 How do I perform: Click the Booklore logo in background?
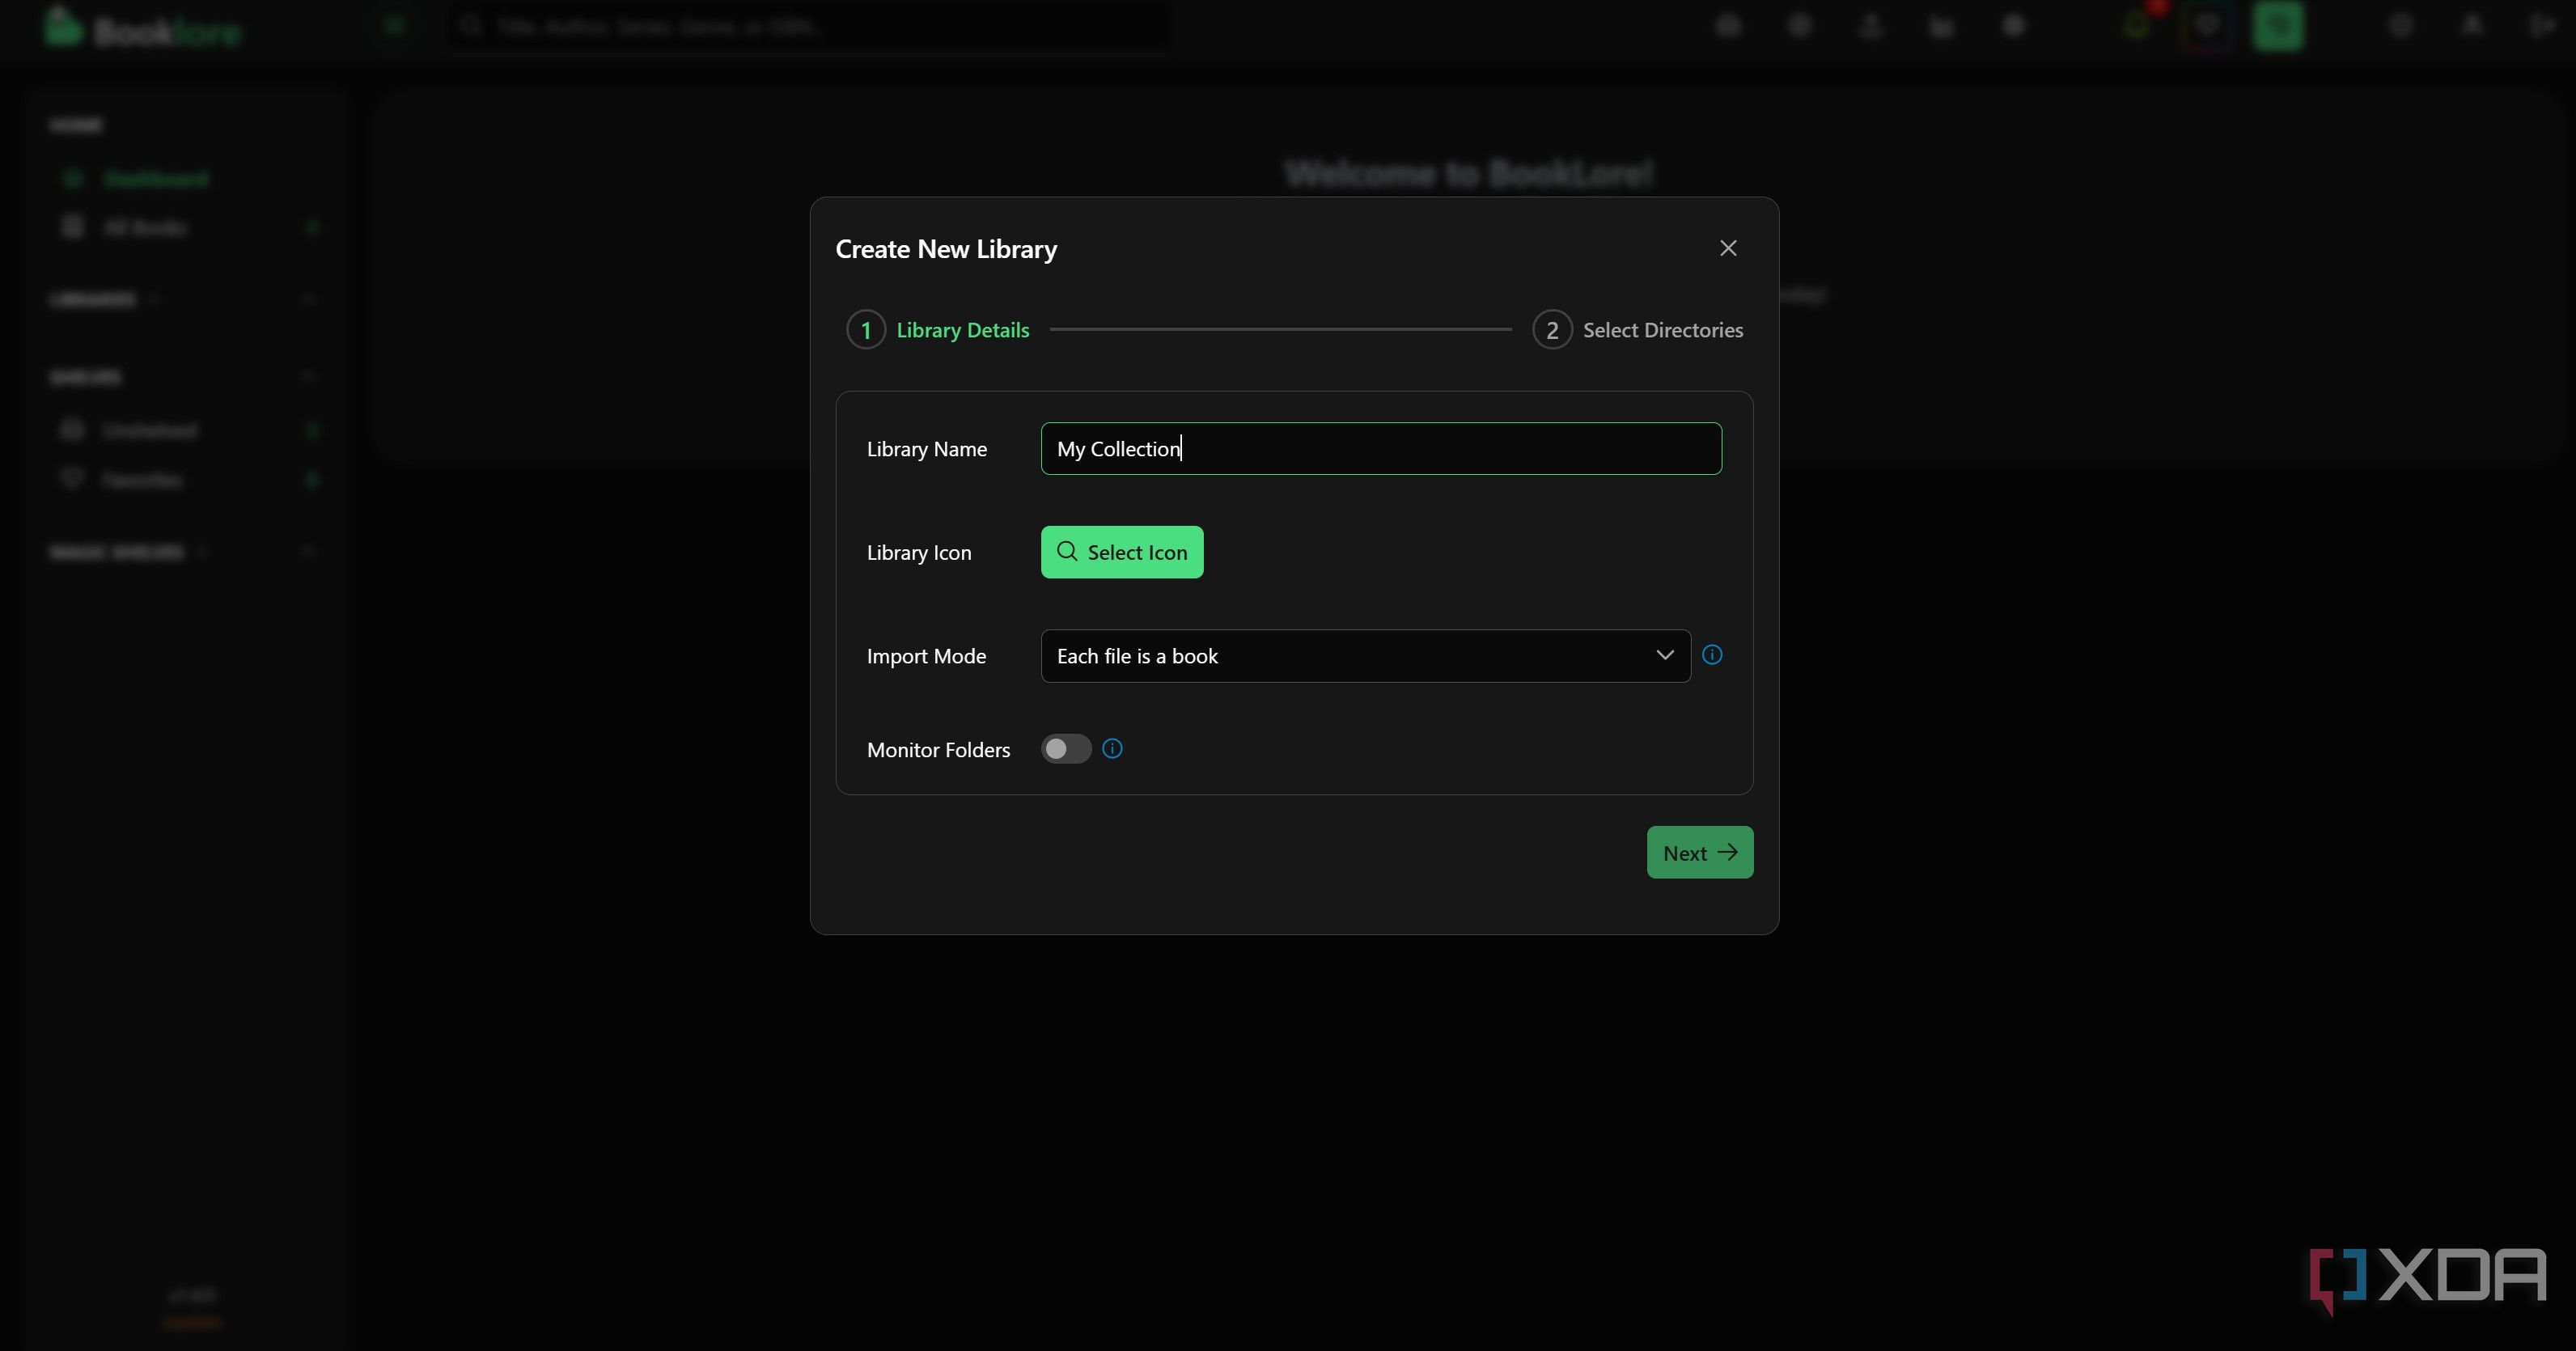coord(142,28)
